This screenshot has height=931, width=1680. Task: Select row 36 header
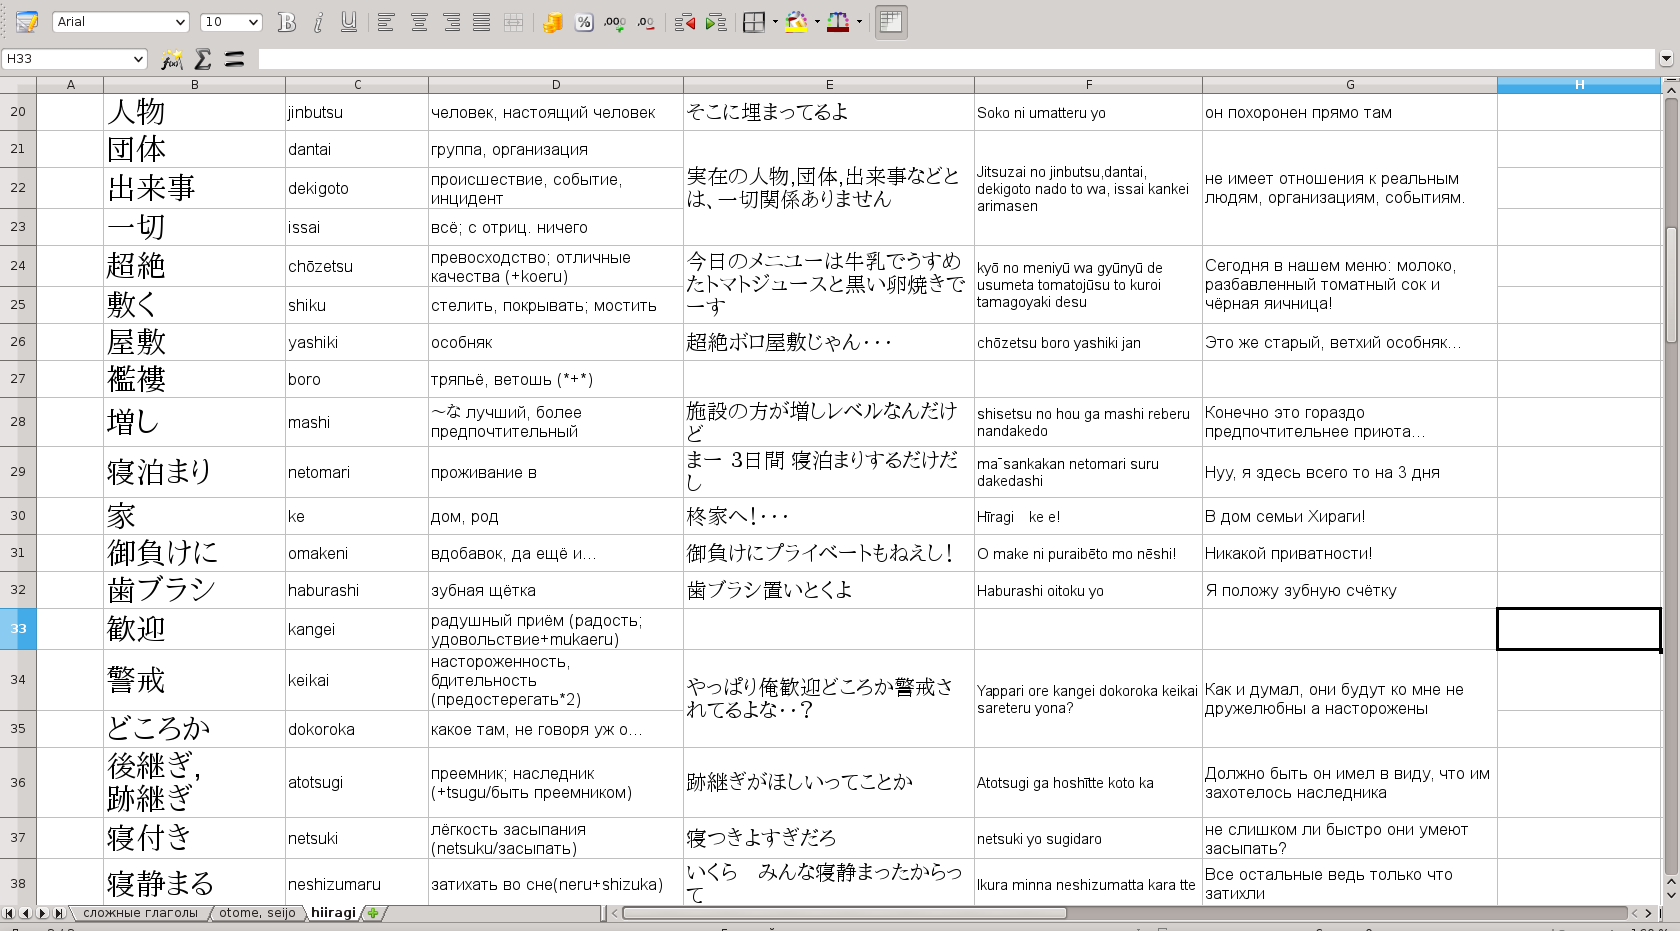(x=18, y=782)
